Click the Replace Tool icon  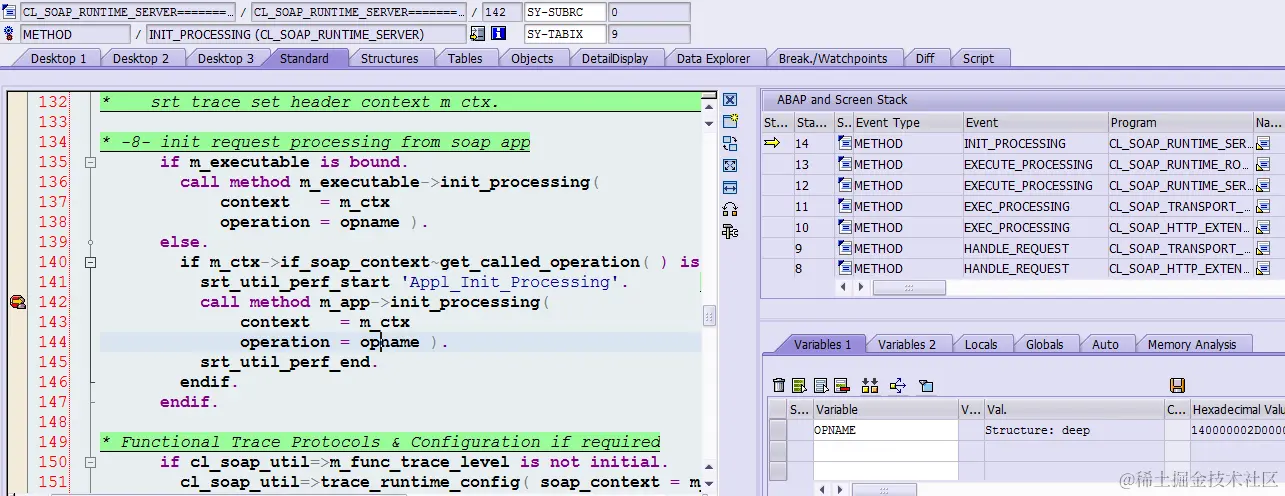(x=730, y=144)
